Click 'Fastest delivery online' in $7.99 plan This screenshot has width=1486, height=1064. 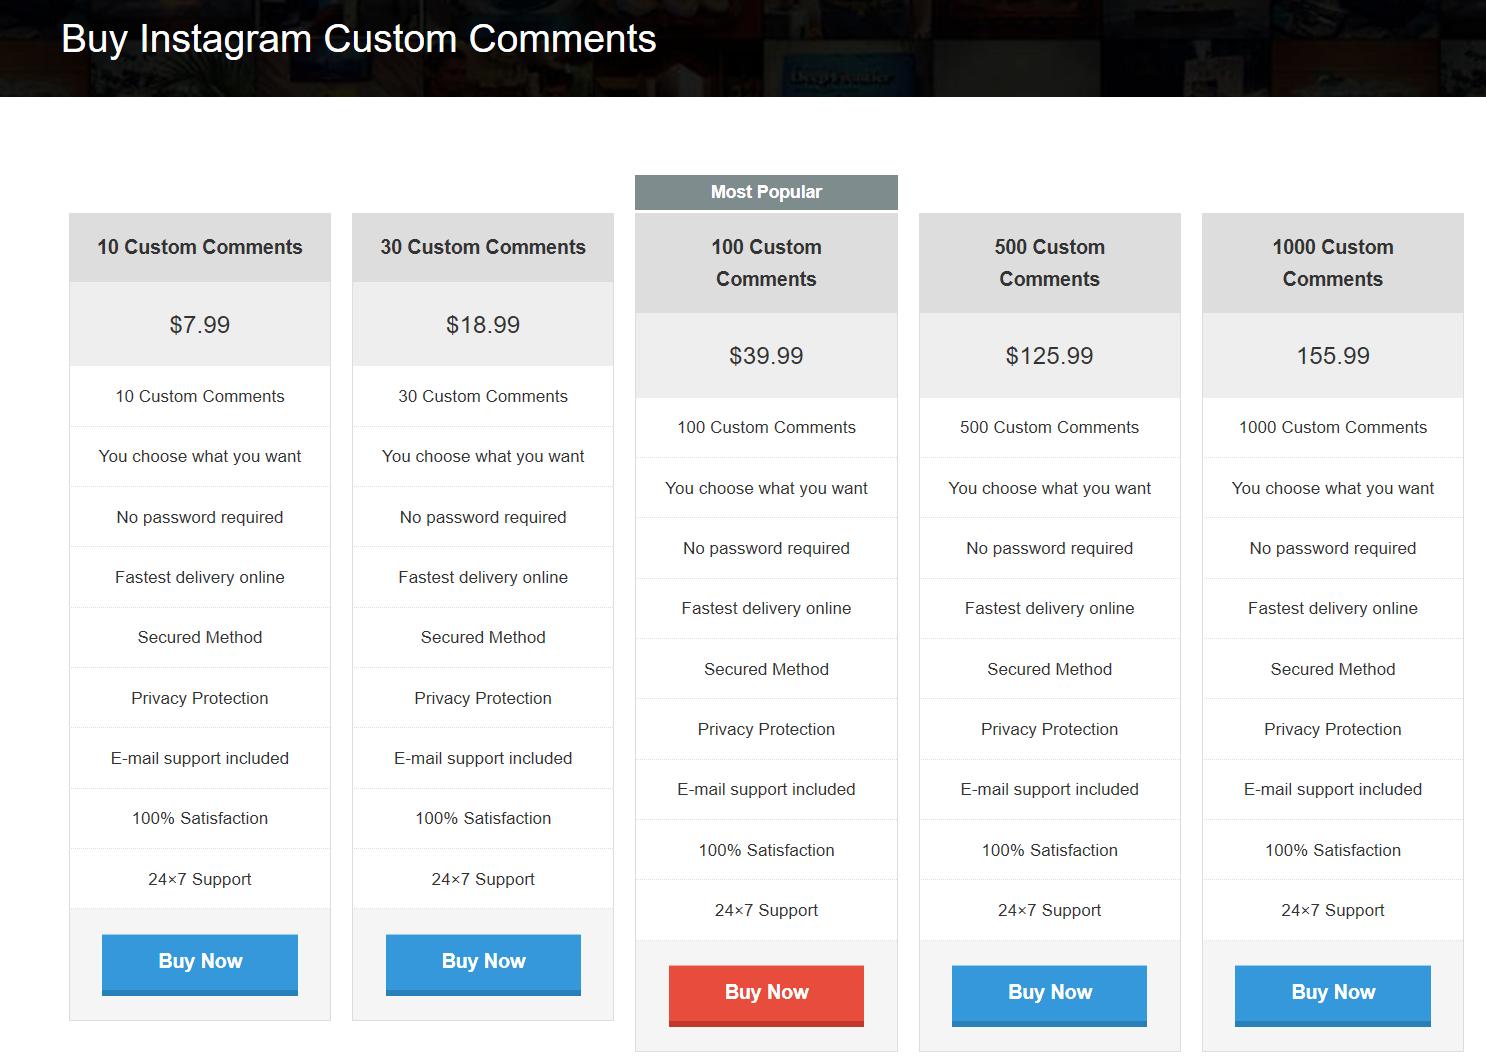click(x=200, y=577)
